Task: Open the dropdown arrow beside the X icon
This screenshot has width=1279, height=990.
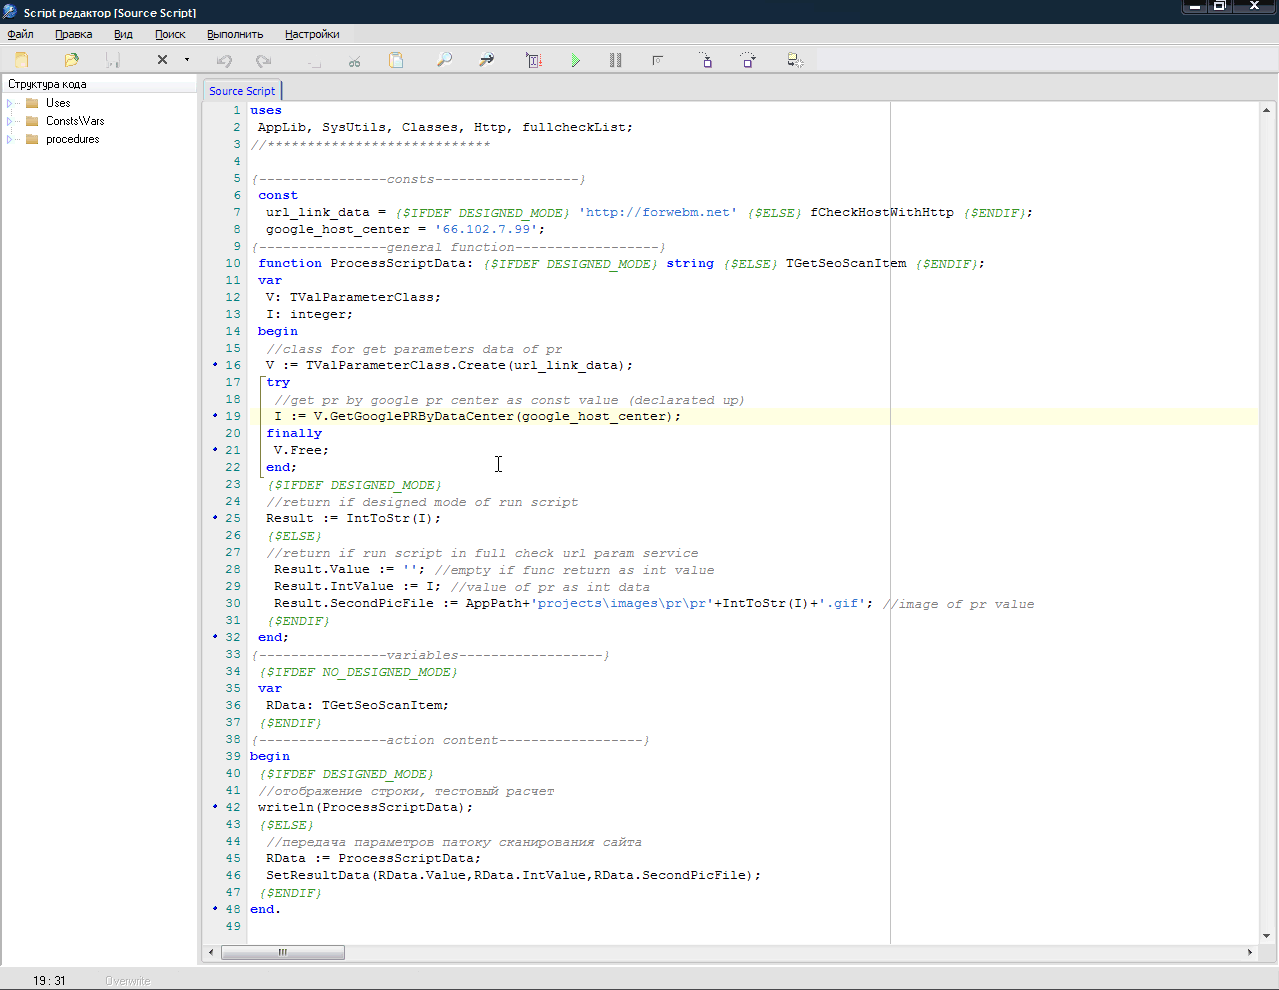Action: click(187, 60)
